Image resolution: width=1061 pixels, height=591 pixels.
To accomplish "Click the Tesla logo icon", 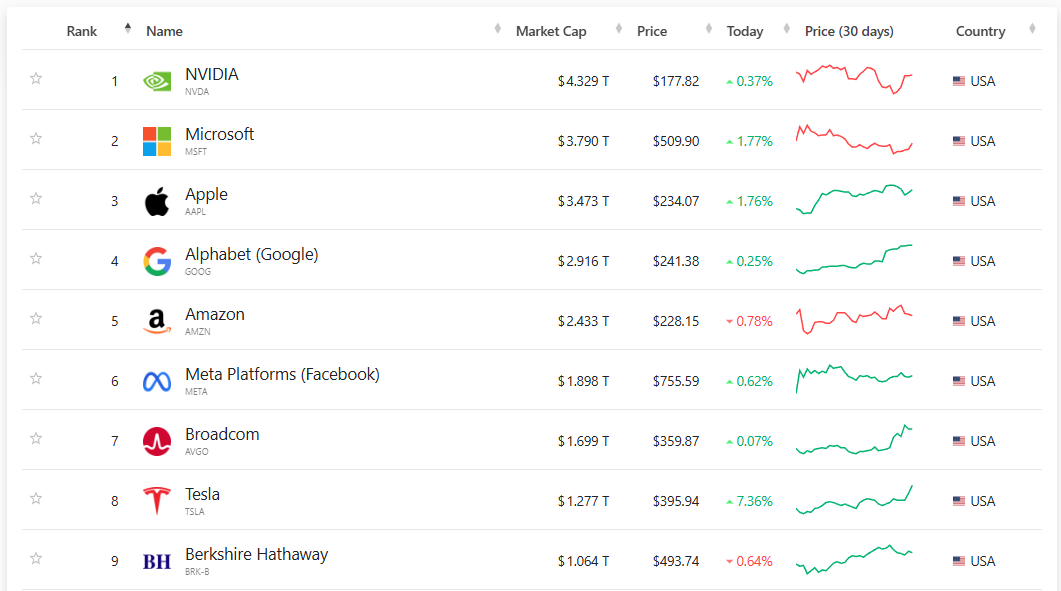I will [x=157, y=500].
